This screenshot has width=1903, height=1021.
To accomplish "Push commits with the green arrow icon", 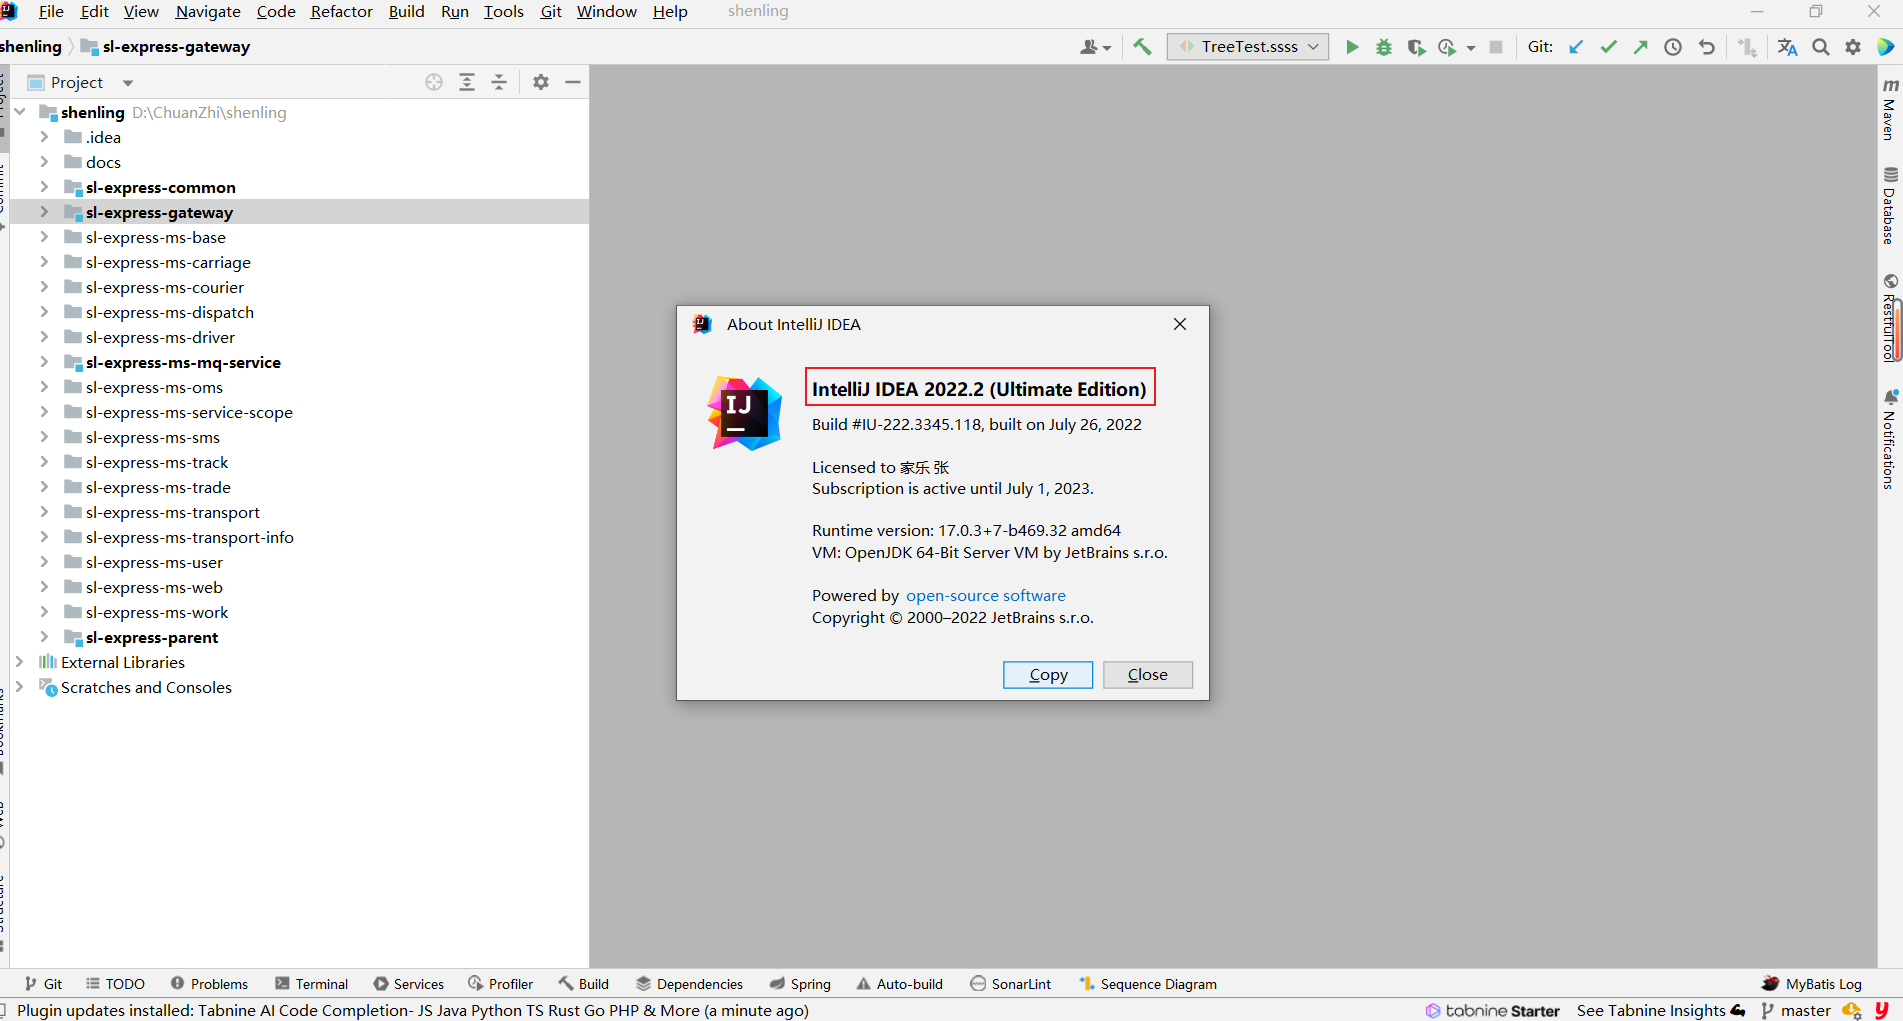I will (x=1641, y=47).
